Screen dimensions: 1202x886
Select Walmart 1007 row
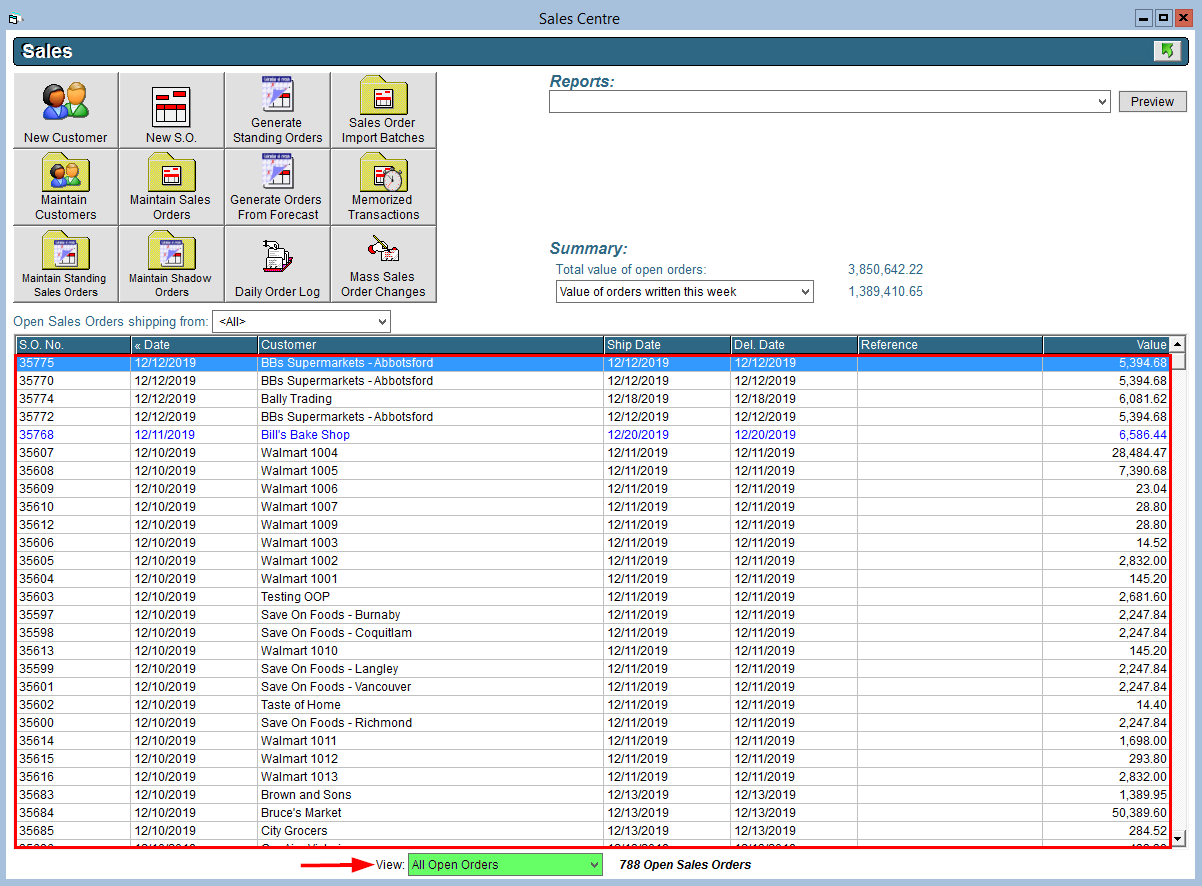[593, 507]
